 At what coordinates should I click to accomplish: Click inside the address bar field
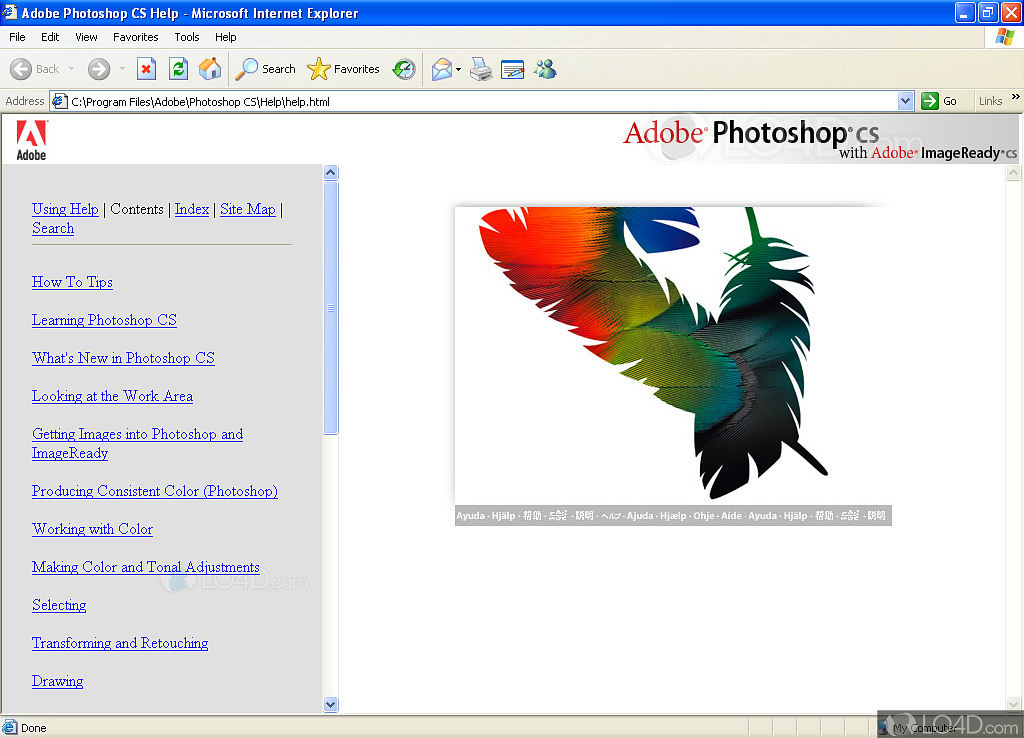(x=480, y=101)
